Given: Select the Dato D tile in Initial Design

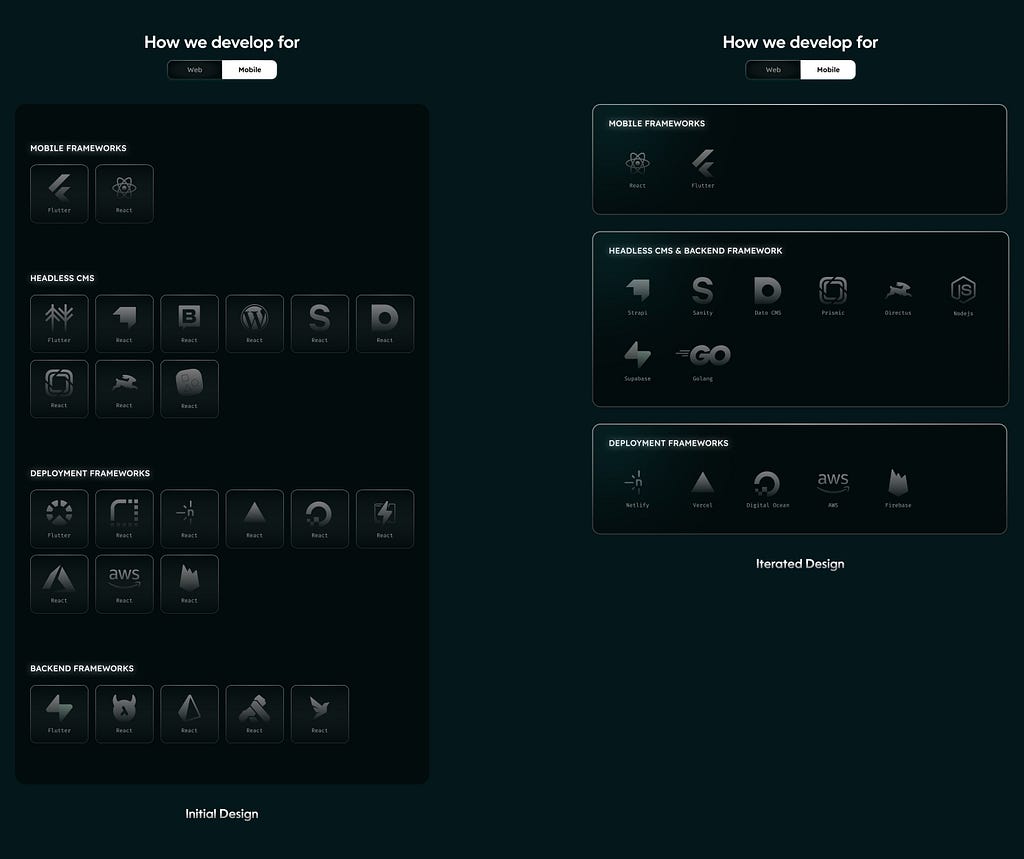Looking at the screenshot, I should point(385,323).
